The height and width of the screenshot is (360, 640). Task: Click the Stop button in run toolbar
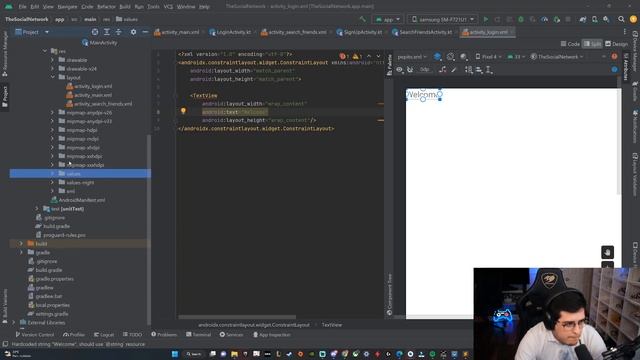tap(568, 19)
